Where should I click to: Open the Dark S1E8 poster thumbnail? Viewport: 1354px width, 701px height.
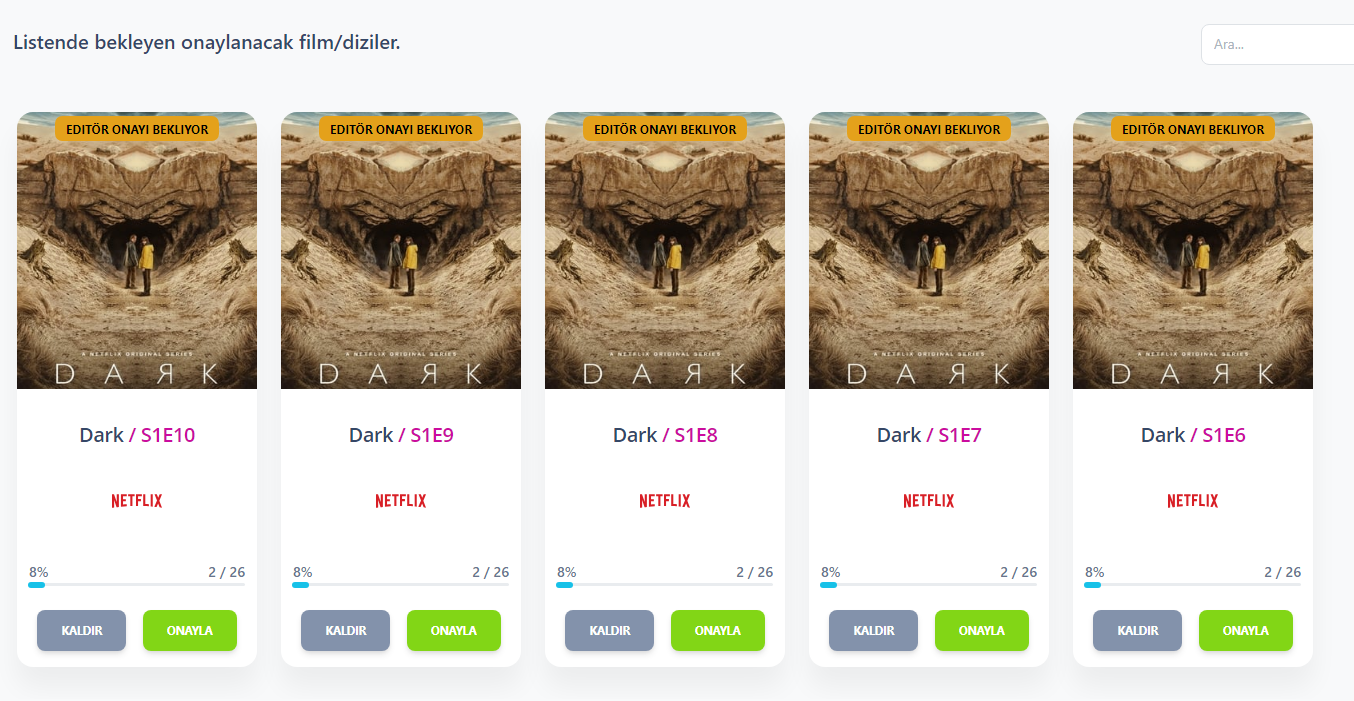point(665,250)
